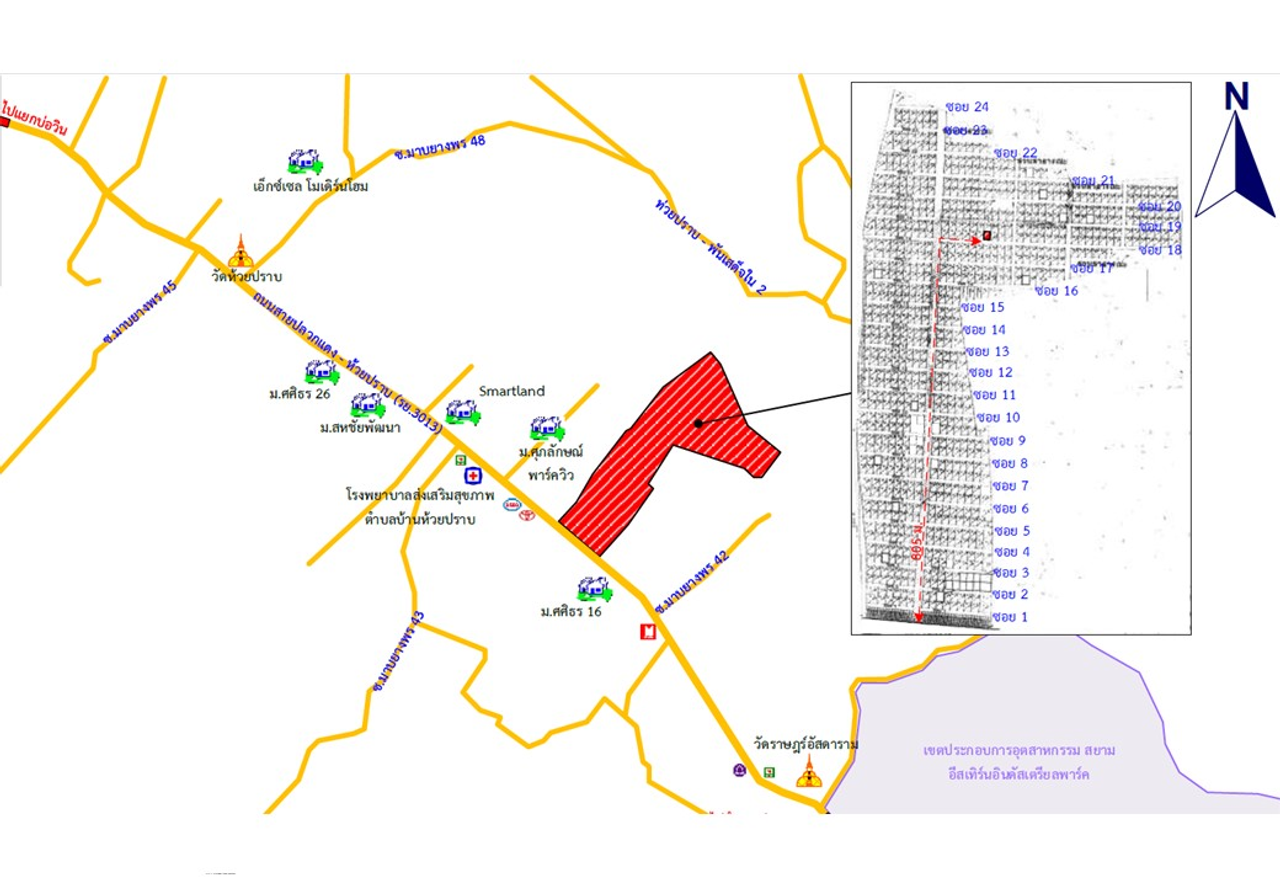Click the purple round emblem icon
The height and width of the screenshot is (886, 1280).
739,770
